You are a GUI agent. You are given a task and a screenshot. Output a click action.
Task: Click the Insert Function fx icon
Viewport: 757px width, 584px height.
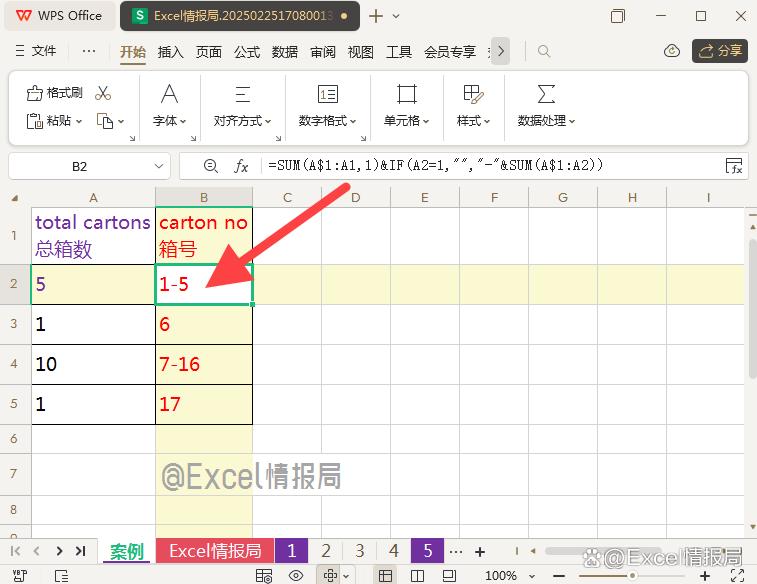(241, 166)
